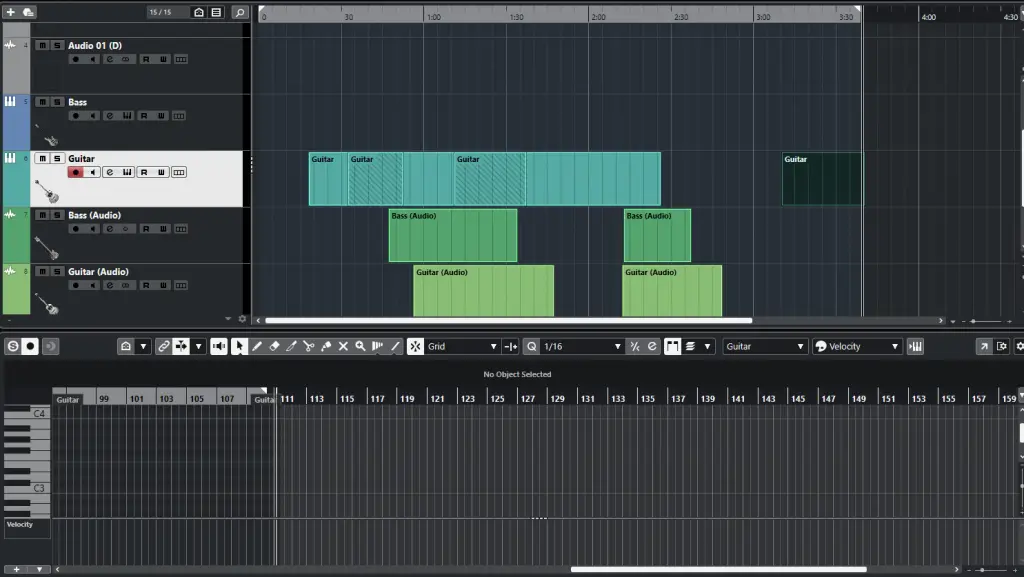Image resolution: width=1024 pixels, height=577 pixels.
Task: Click the Add Track plus icon
Action: pos(10,12)
